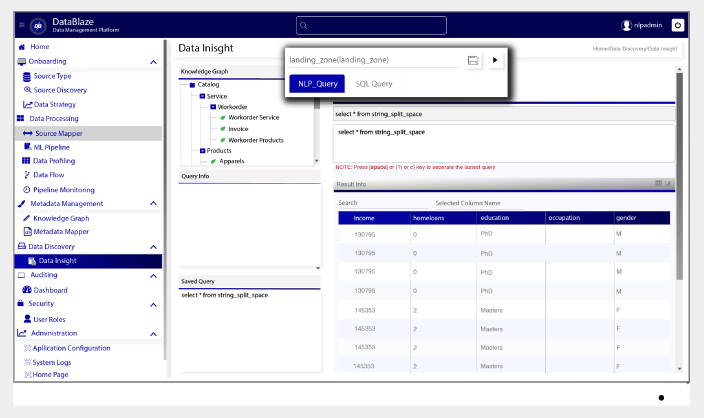The height and width of the screenshot is (418, 704).
Task: Click the Source Discovery icon
Action: (27, 90)
